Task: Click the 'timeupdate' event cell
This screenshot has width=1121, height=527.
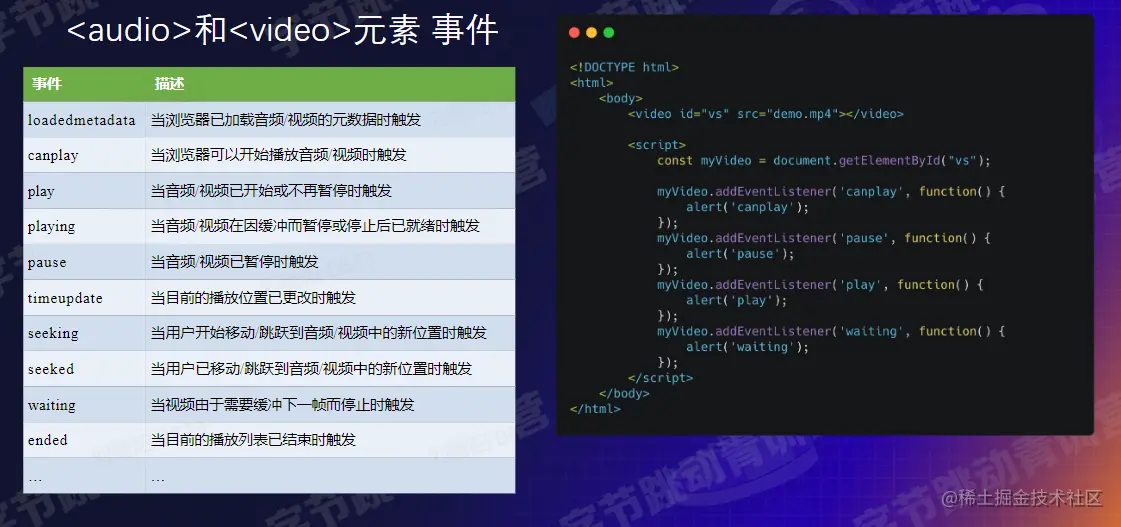Action: point(84,297)
